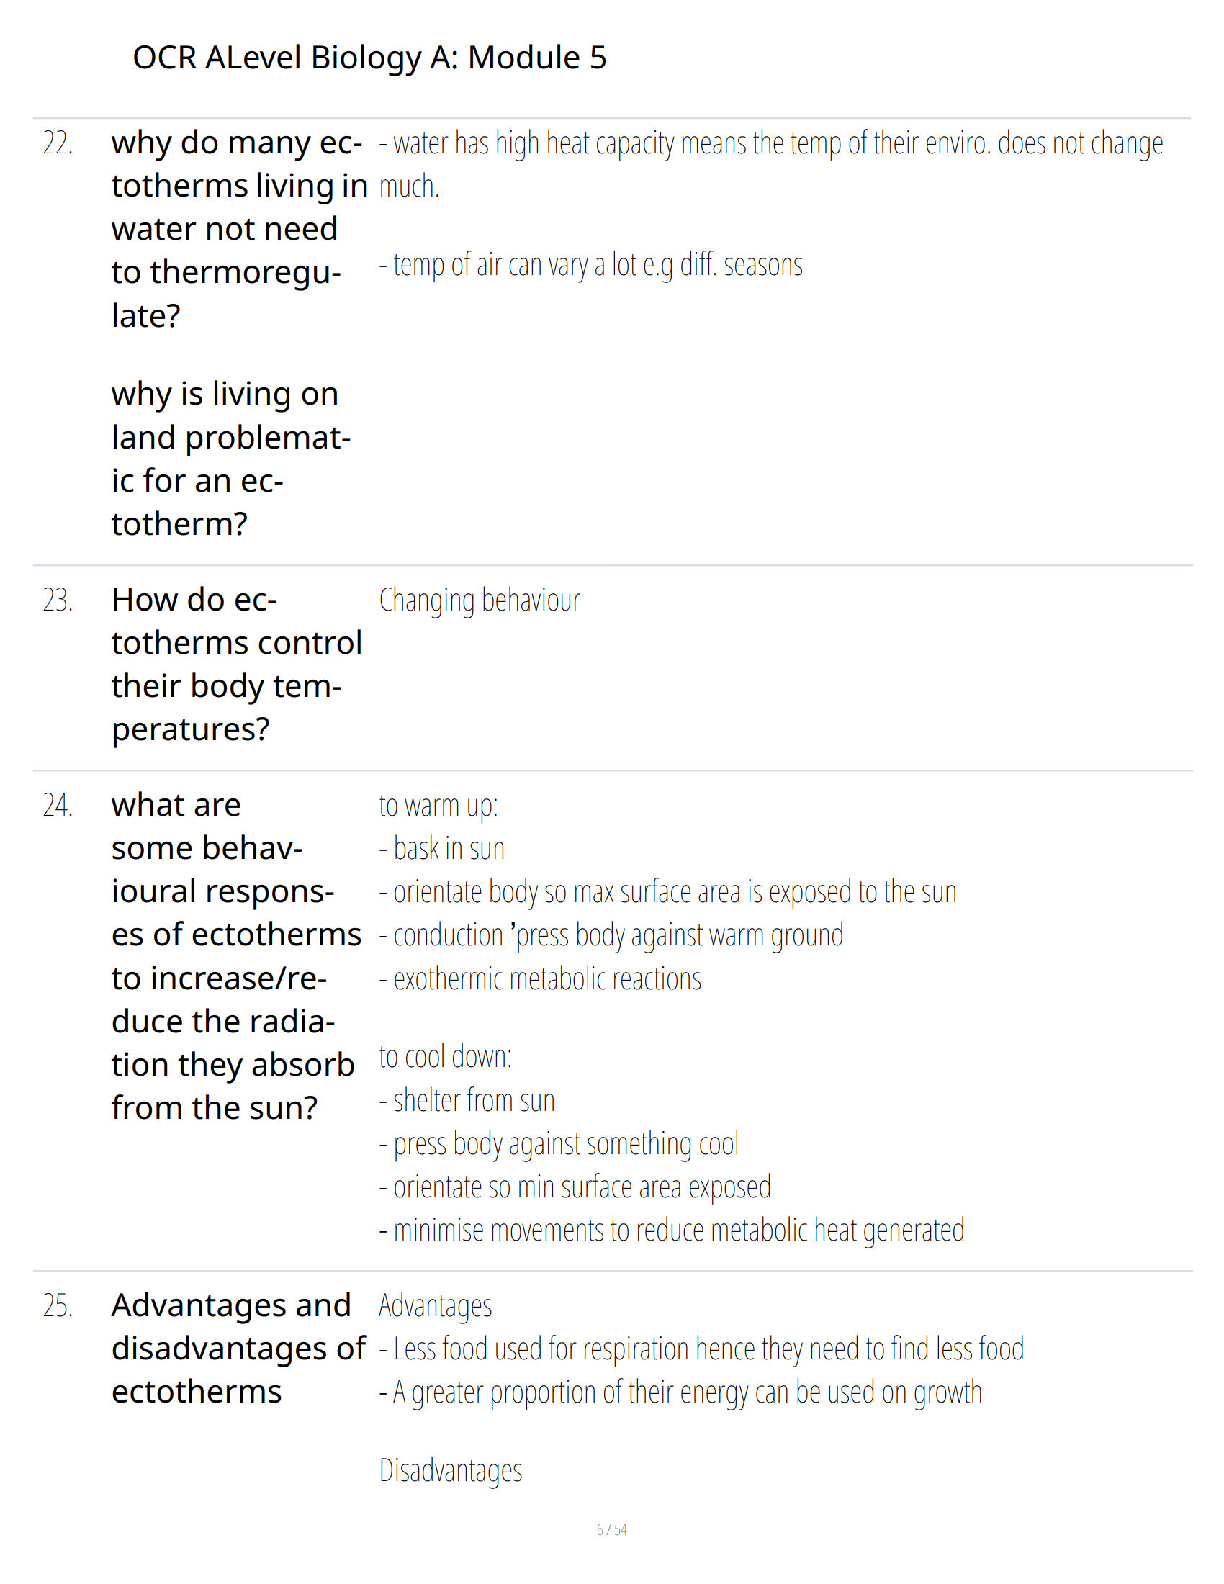This screenshot has width=1224, height=1584.
Task: Select answer about water's high heat capacity
Action: point(771,165)
